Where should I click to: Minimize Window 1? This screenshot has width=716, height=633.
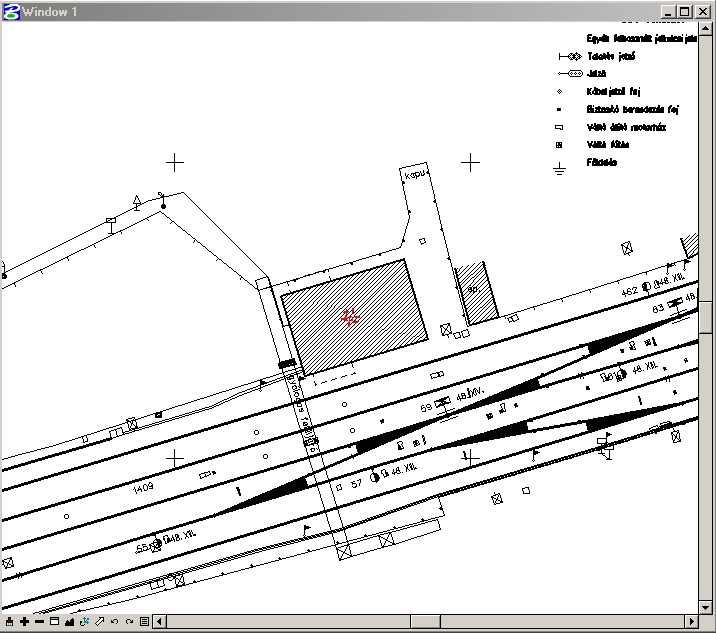click(669, 12)
